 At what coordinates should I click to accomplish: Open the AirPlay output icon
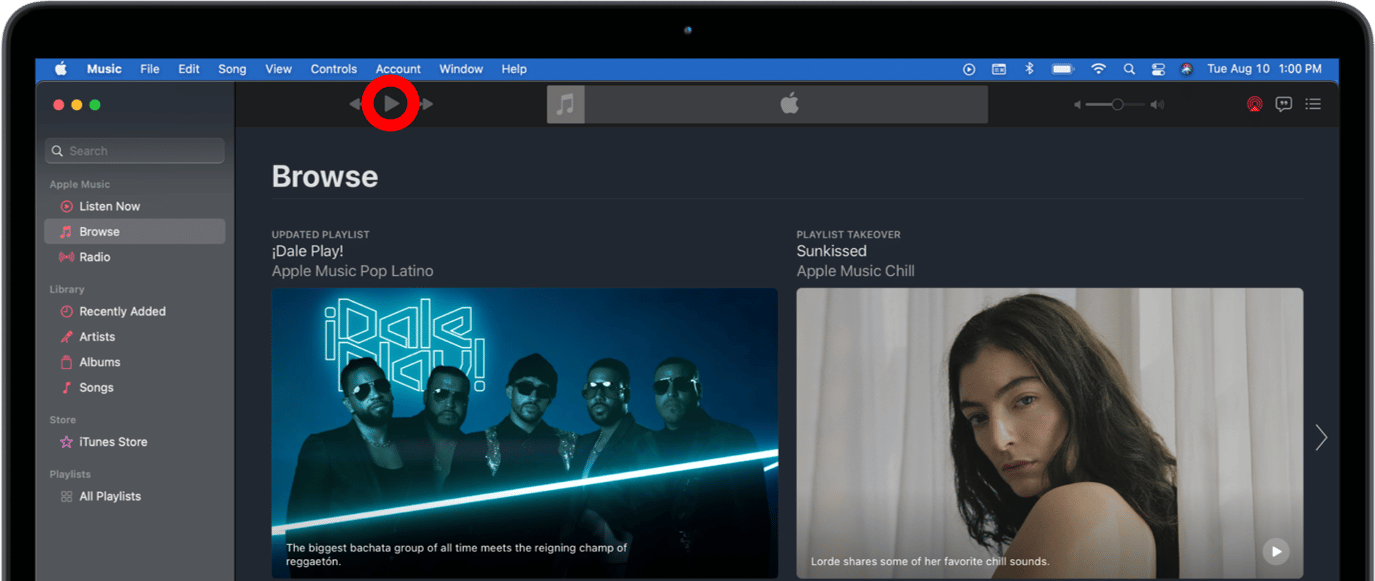(1254, 104)
